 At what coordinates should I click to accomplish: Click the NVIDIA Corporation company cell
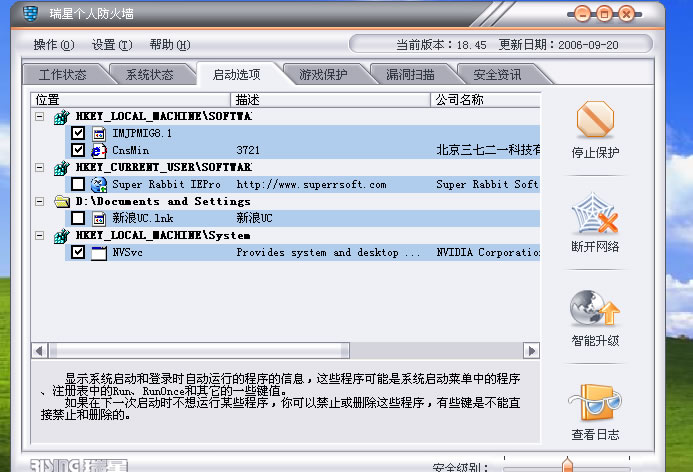pos(488,252)
